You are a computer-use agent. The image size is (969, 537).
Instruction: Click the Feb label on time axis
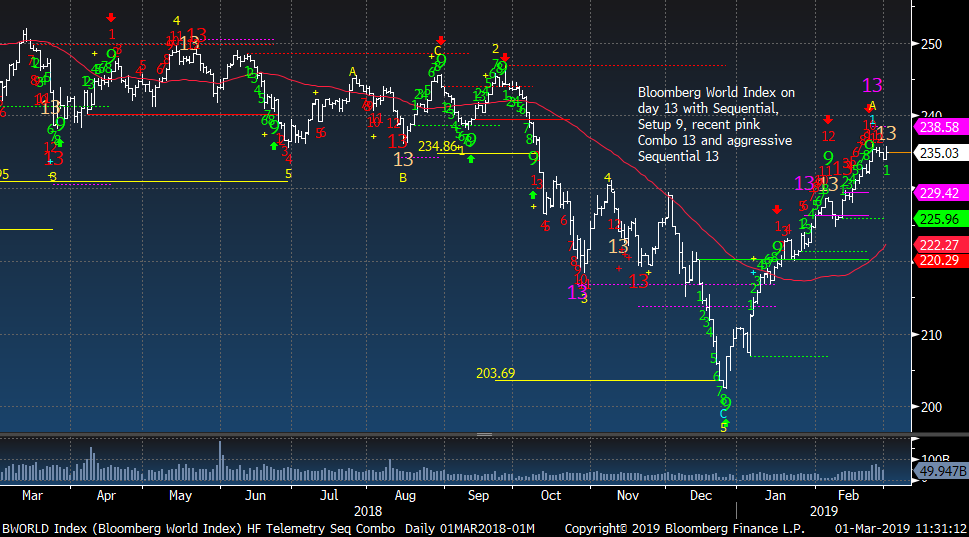tap(848, 496)
